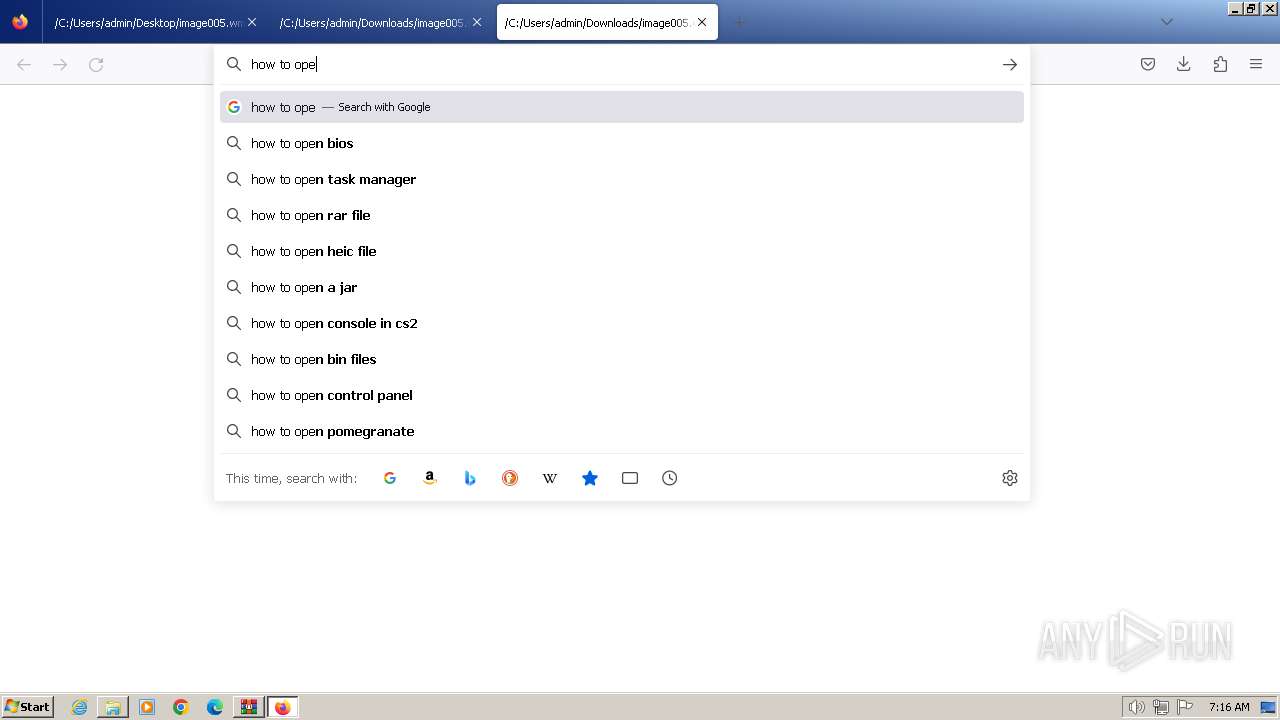Search this time with Wikipedia icon
This screenshot has width=1280, height=720.
pyautogui.click(x=550, y=478)
